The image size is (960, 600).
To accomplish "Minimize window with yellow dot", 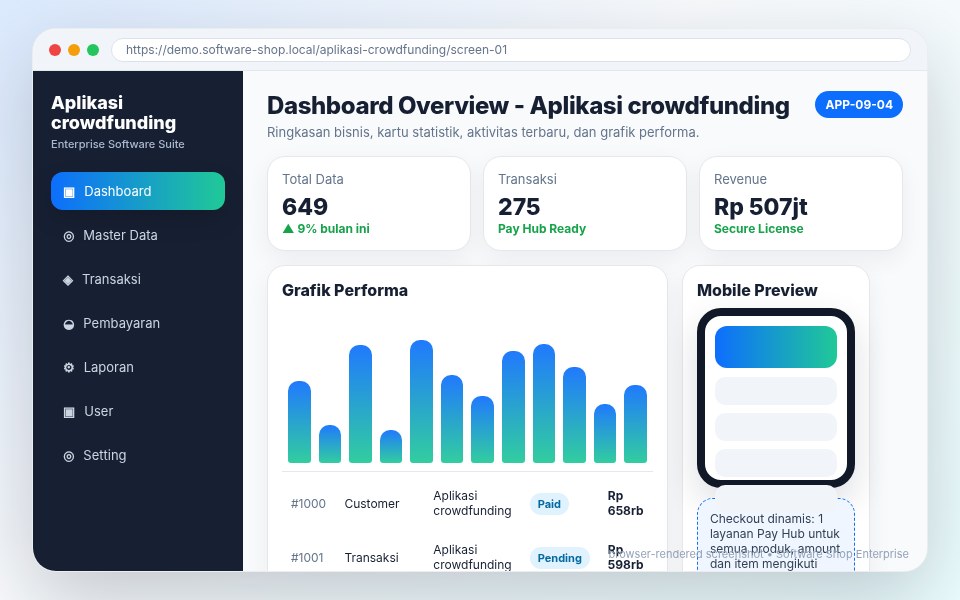I will [74, 50].
